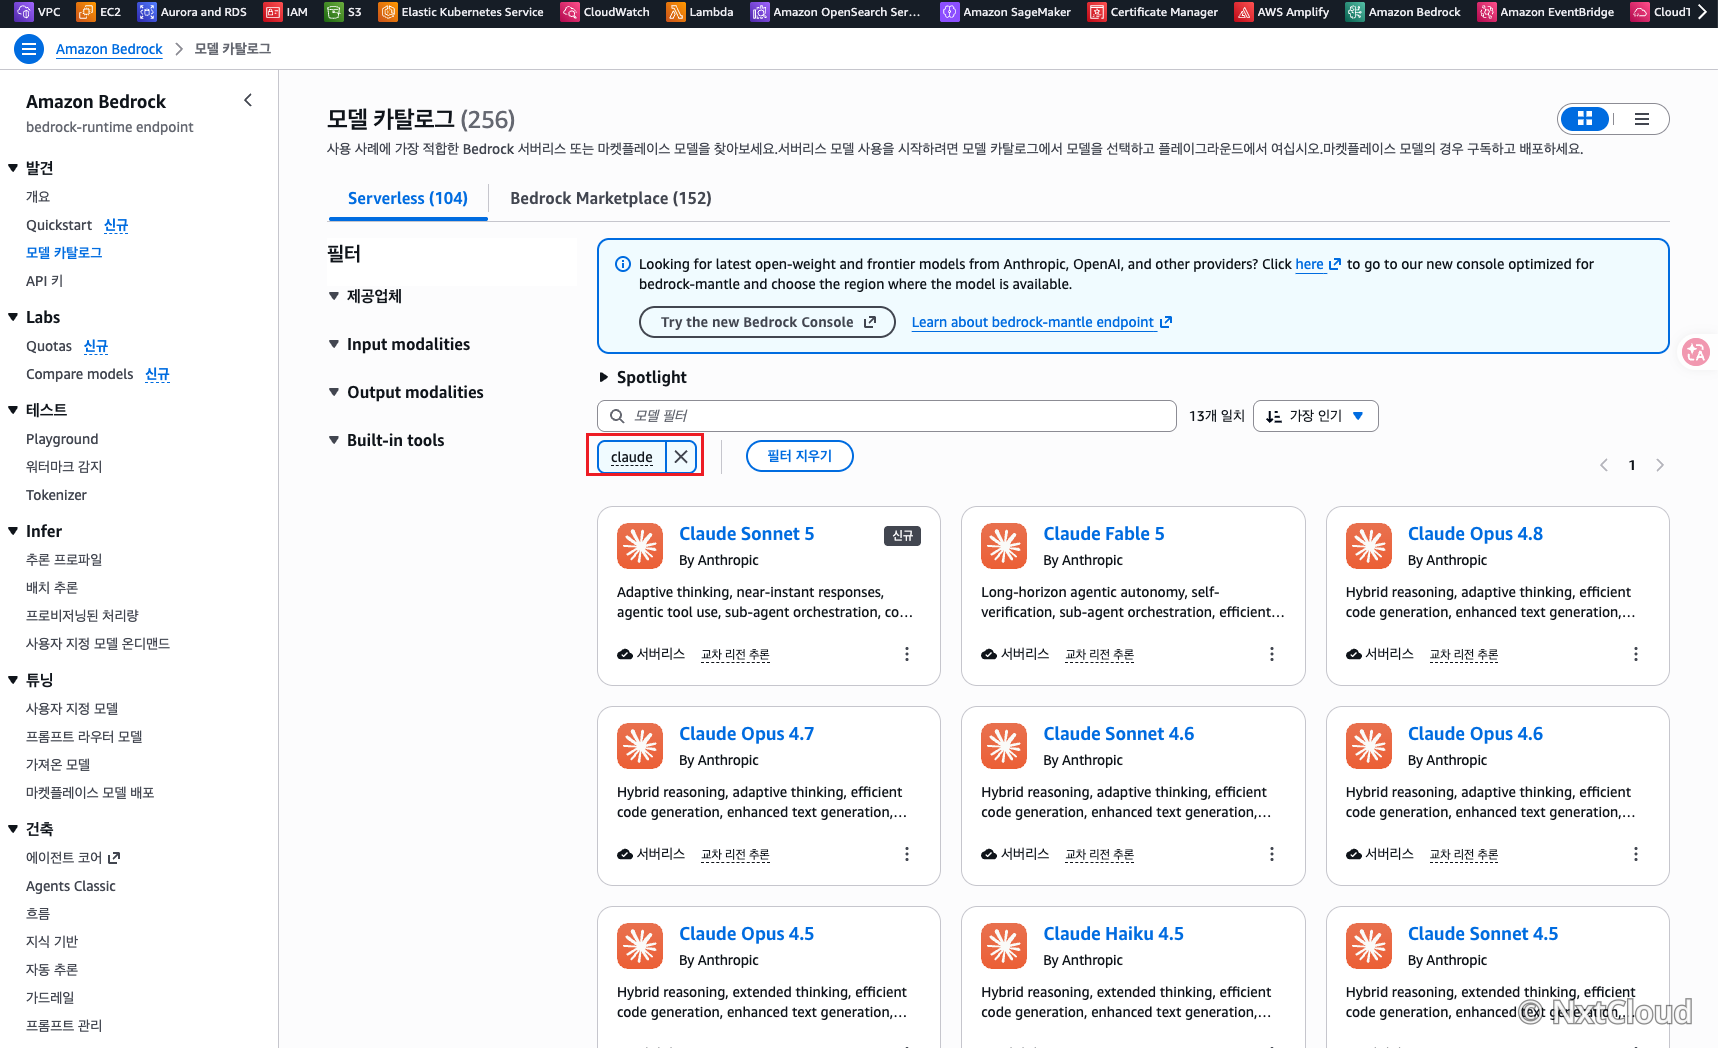
Task: Open the 가장 인기 sort dropdown
Action: coord(1315,416)
